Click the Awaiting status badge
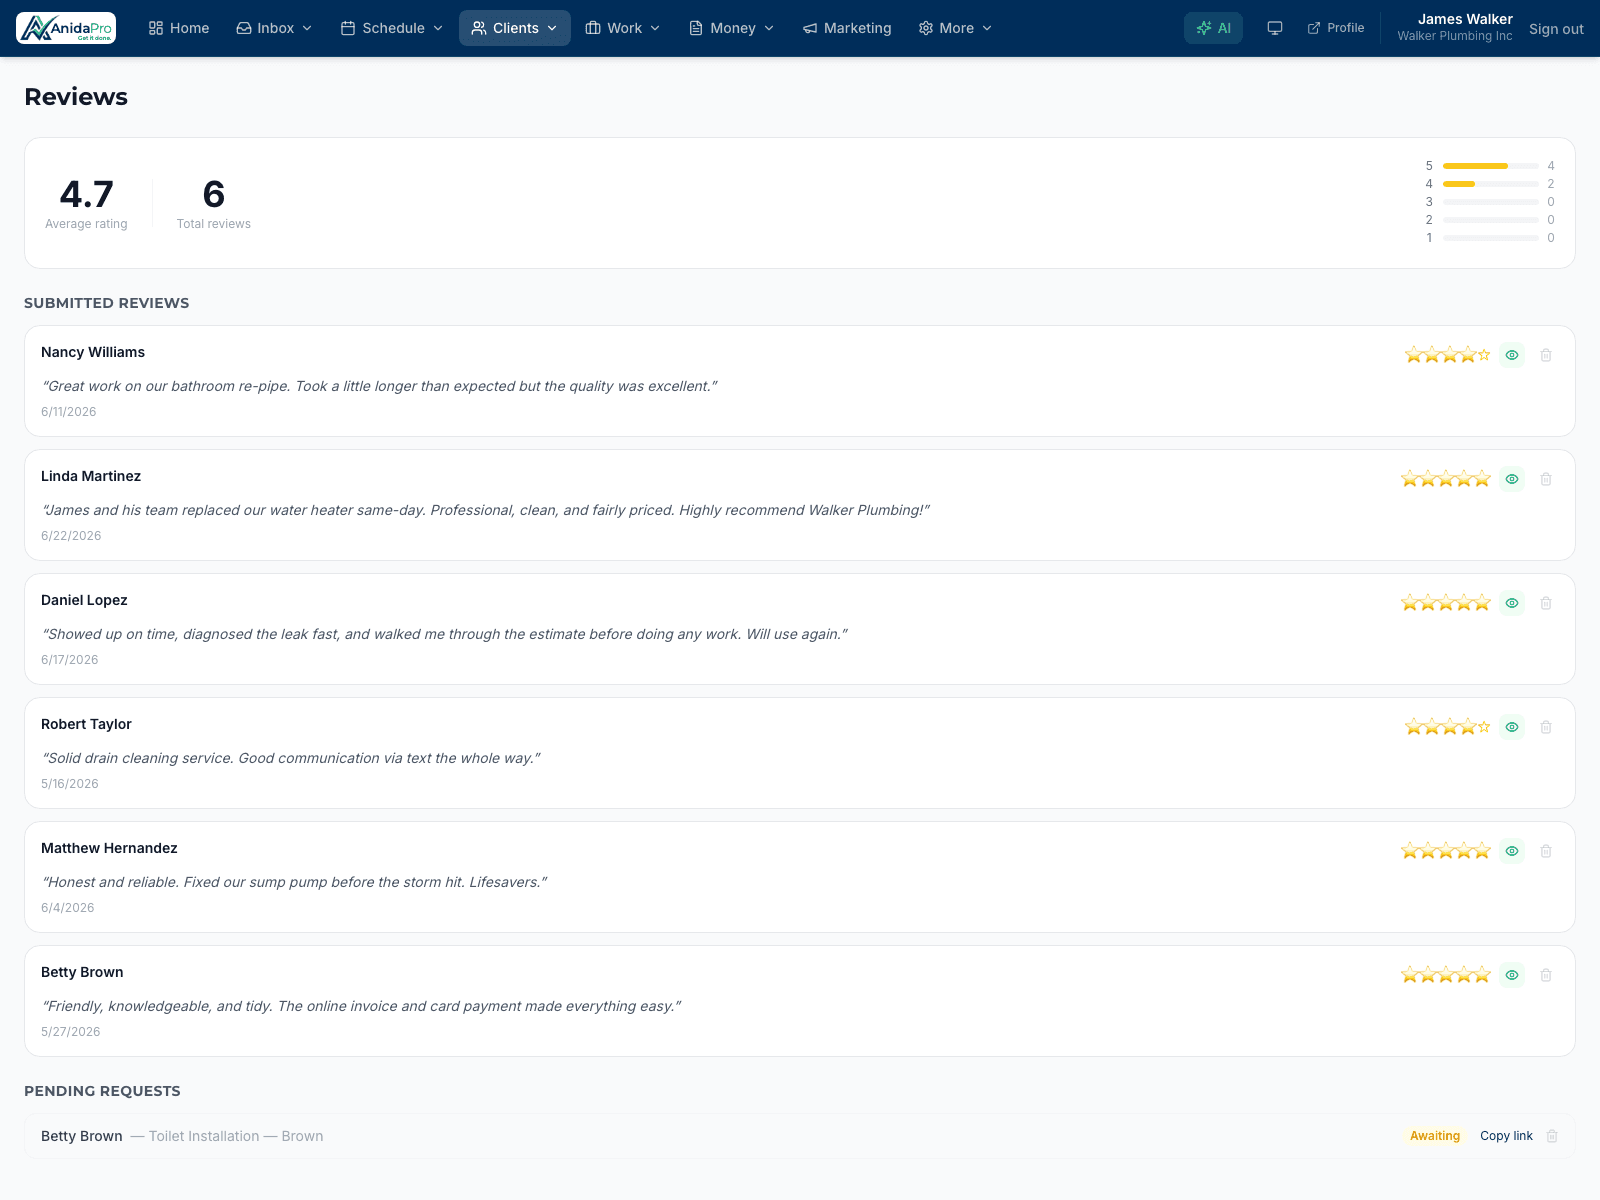Image resolution: width=1600 pixels, height=1200 pixels. 1435,1136
